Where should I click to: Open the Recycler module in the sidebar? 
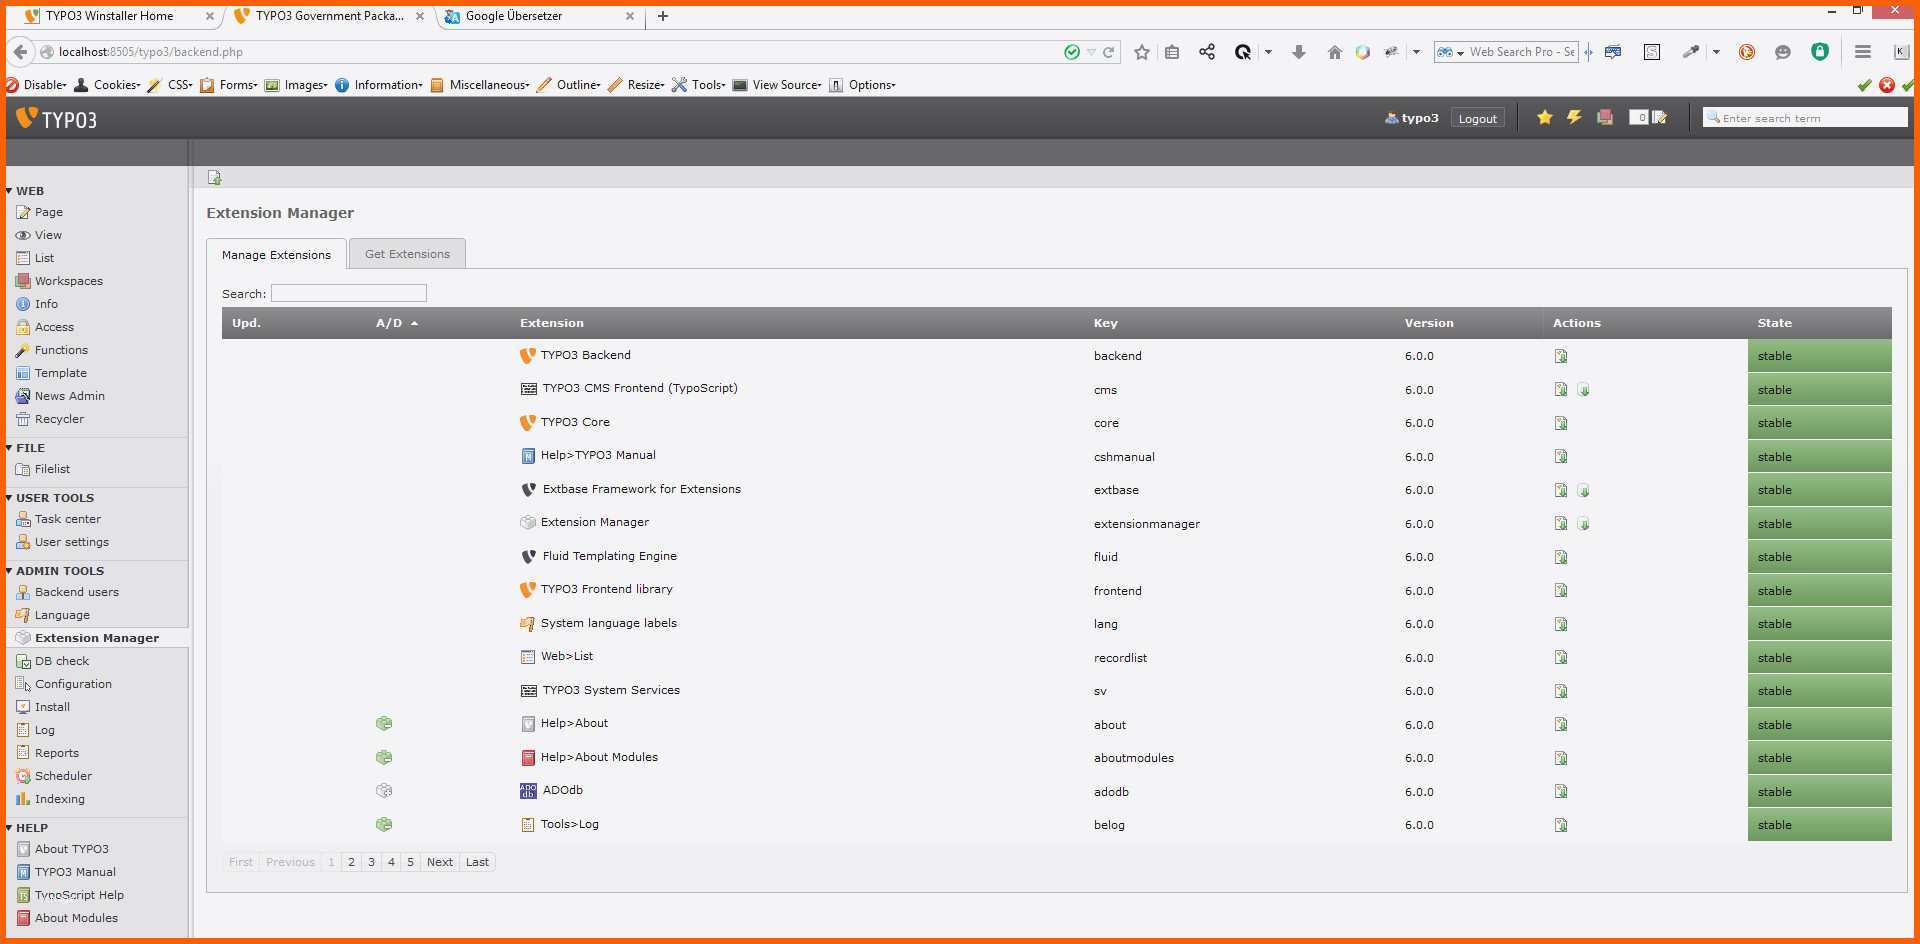coord(59,419)
